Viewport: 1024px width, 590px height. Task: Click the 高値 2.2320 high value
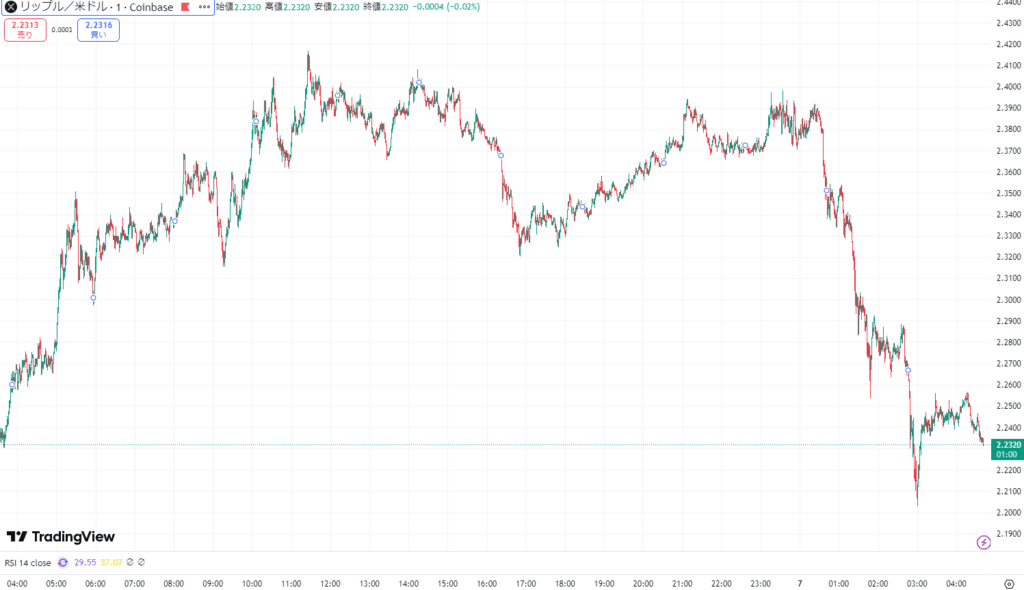287,7
